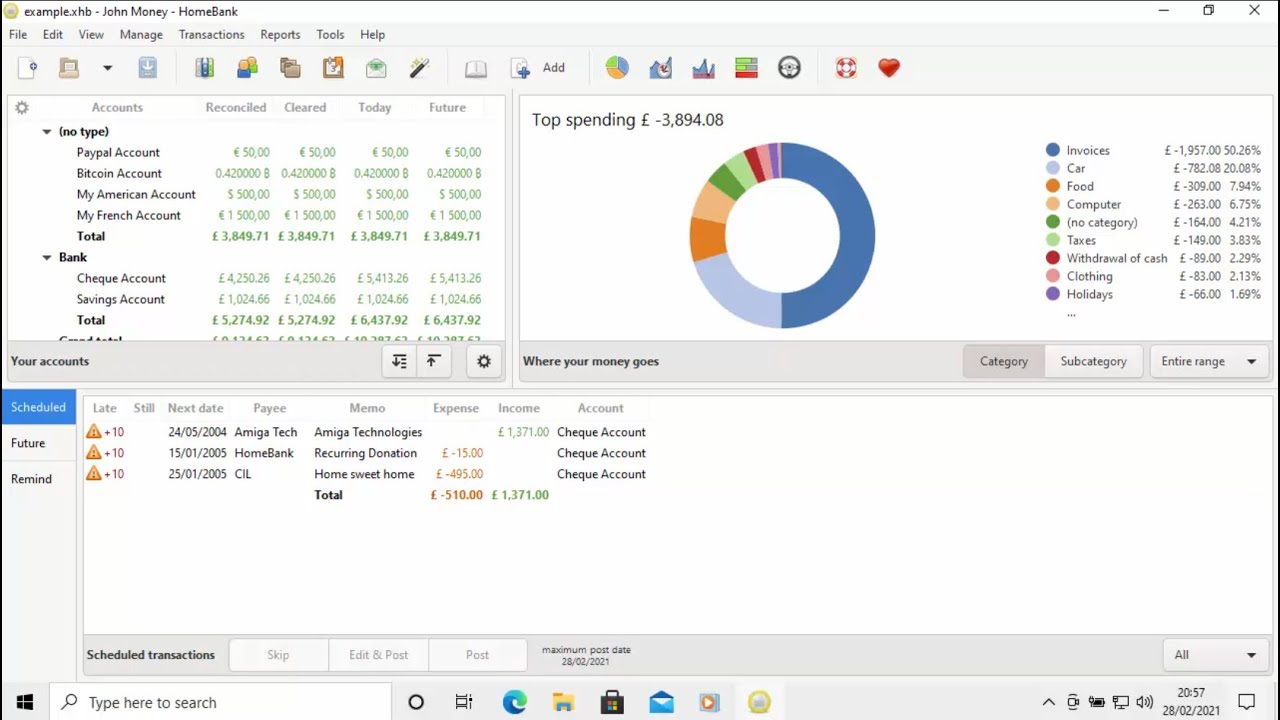Open accounts column settings gear in header
The height and width of the screenshot is (720, 1280).
pyautogui.click(x=22, y=108)
